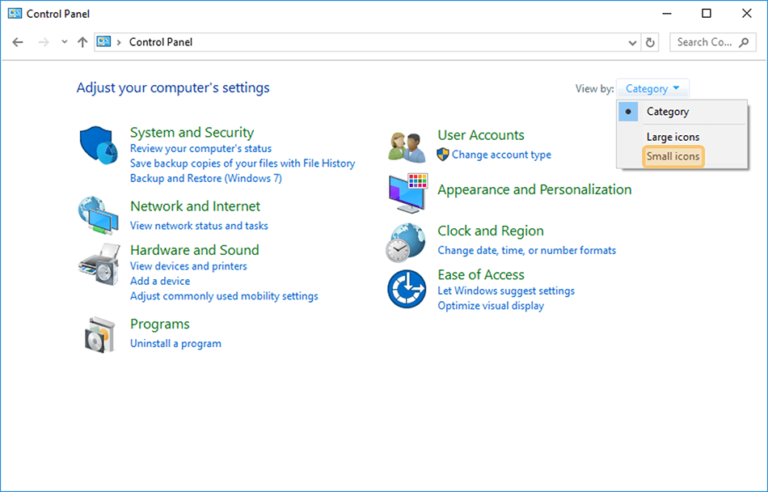Click the Search Control Panel box
The image size is (768, 492).
[713, 43]
